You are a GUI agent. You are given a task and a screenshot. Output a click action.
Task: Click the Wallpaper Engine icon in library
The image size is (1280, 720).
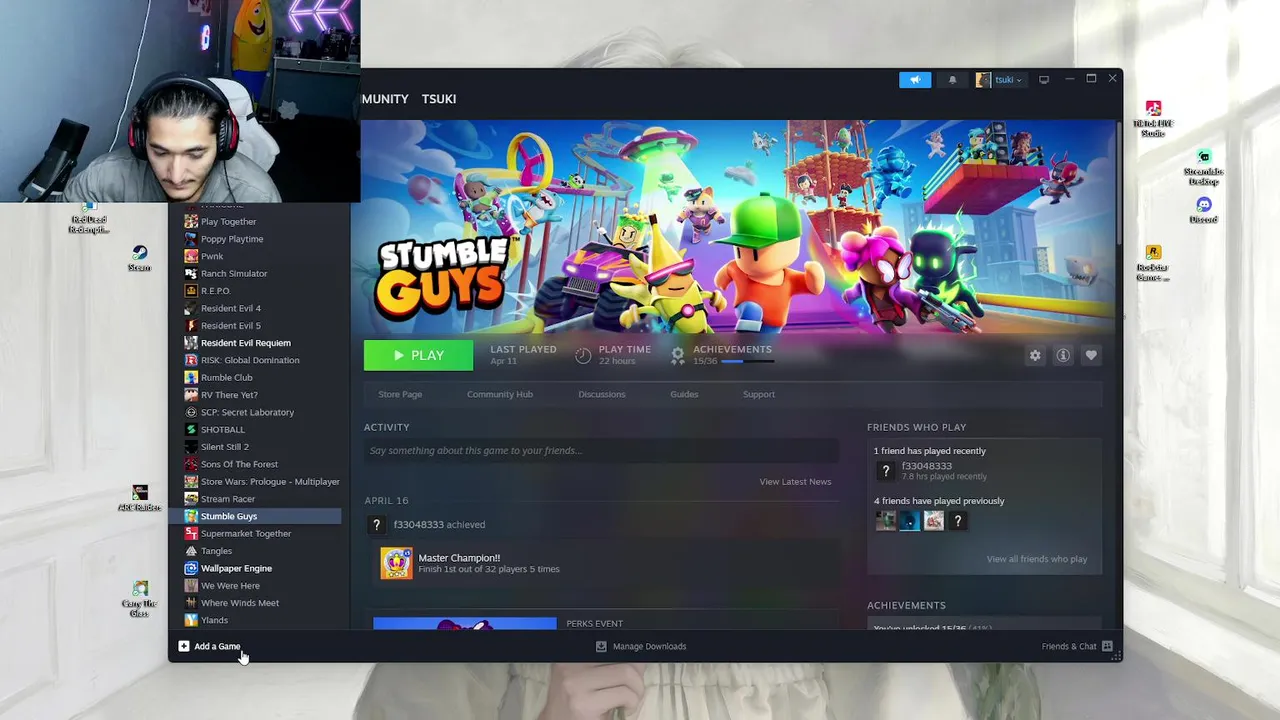tap(191, 568)
